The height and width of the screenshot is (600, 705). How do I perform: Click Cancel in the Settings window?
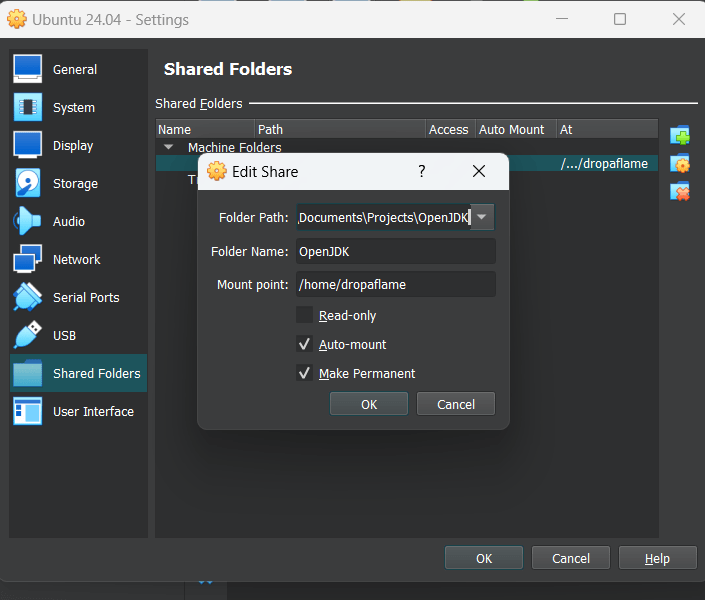click(571, 558)
